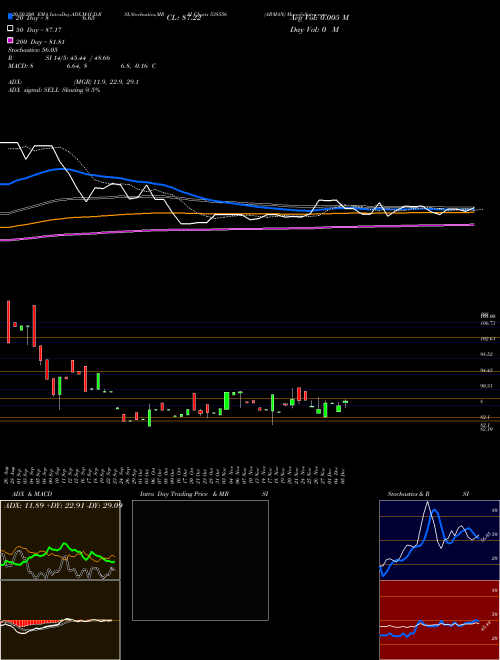This screenshot has height=660, width=500.
Task: Click the 90.31 price axis label
Action: [x=487, y=386]
